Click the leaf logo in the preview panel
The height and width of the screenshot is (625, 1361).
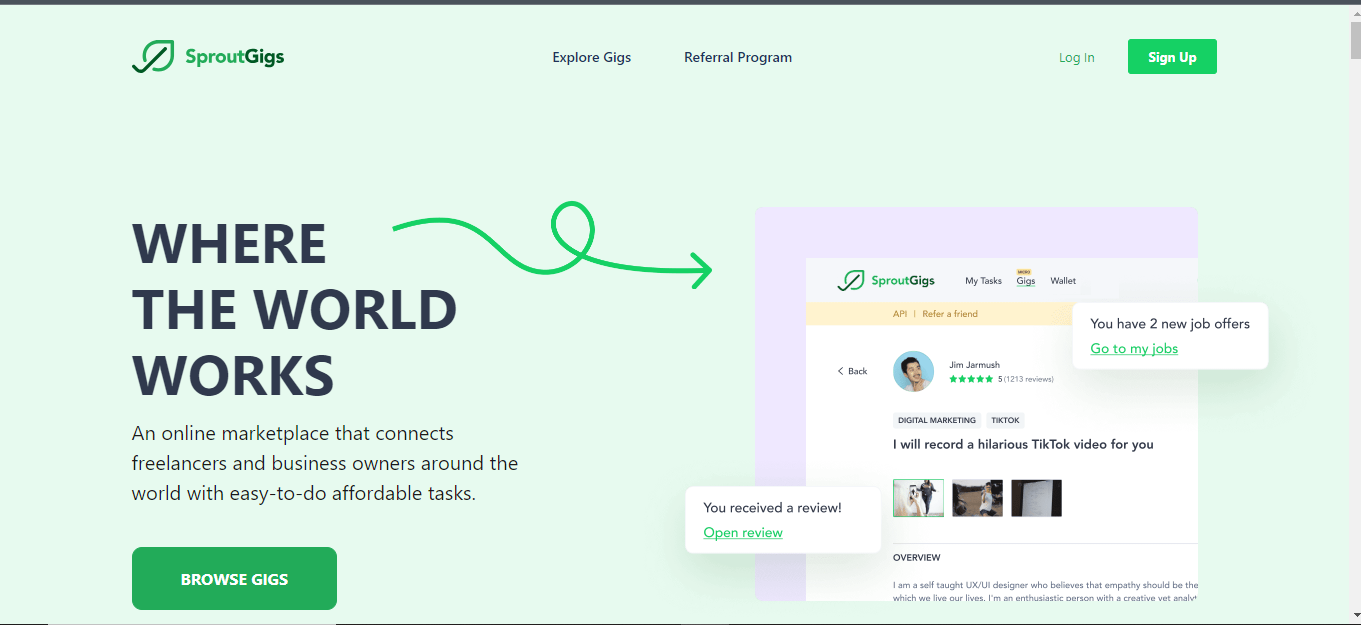click(851, 281)
